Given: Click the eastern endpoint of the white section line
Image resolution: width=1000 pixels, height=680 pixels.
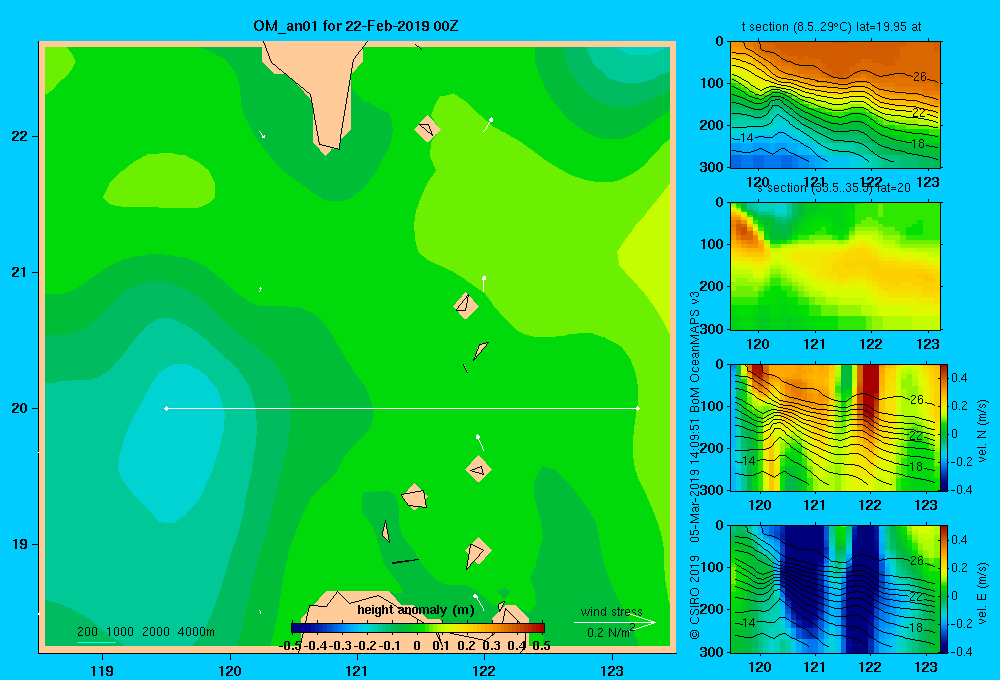Looking at the screenshot, I should tap(637, 408).
